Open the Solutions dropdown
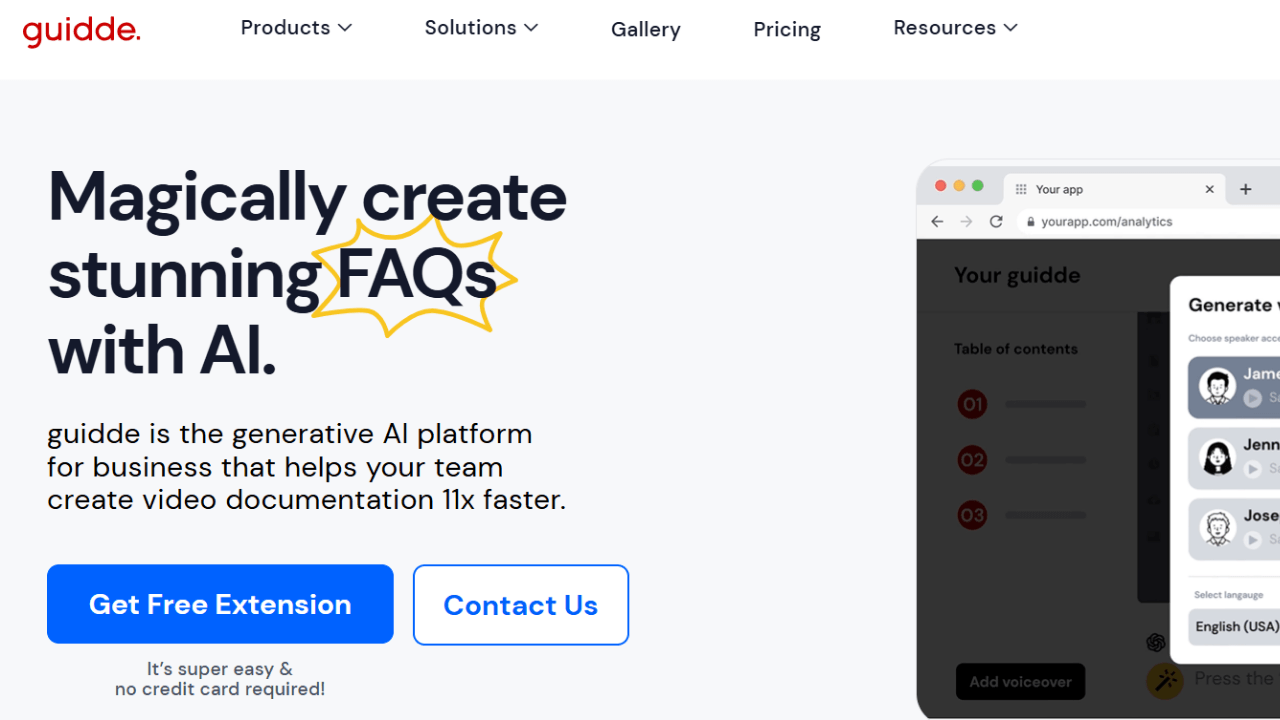The image size is (1280, 720). tap(481, 28)
